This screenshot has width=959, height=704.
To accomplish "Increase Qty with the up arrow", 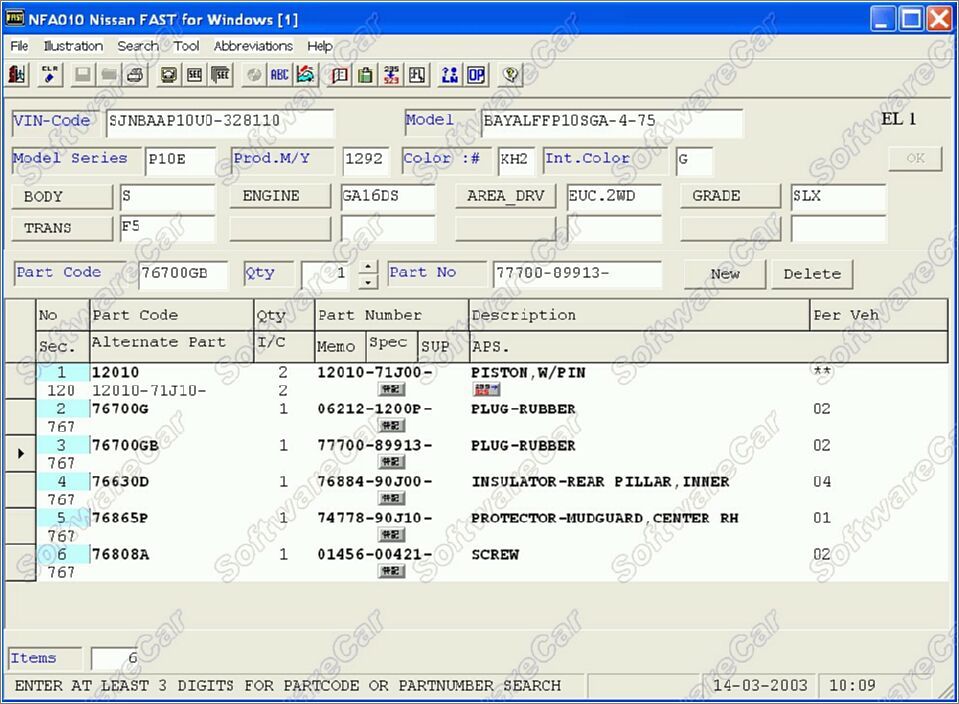I will (368, 267).
